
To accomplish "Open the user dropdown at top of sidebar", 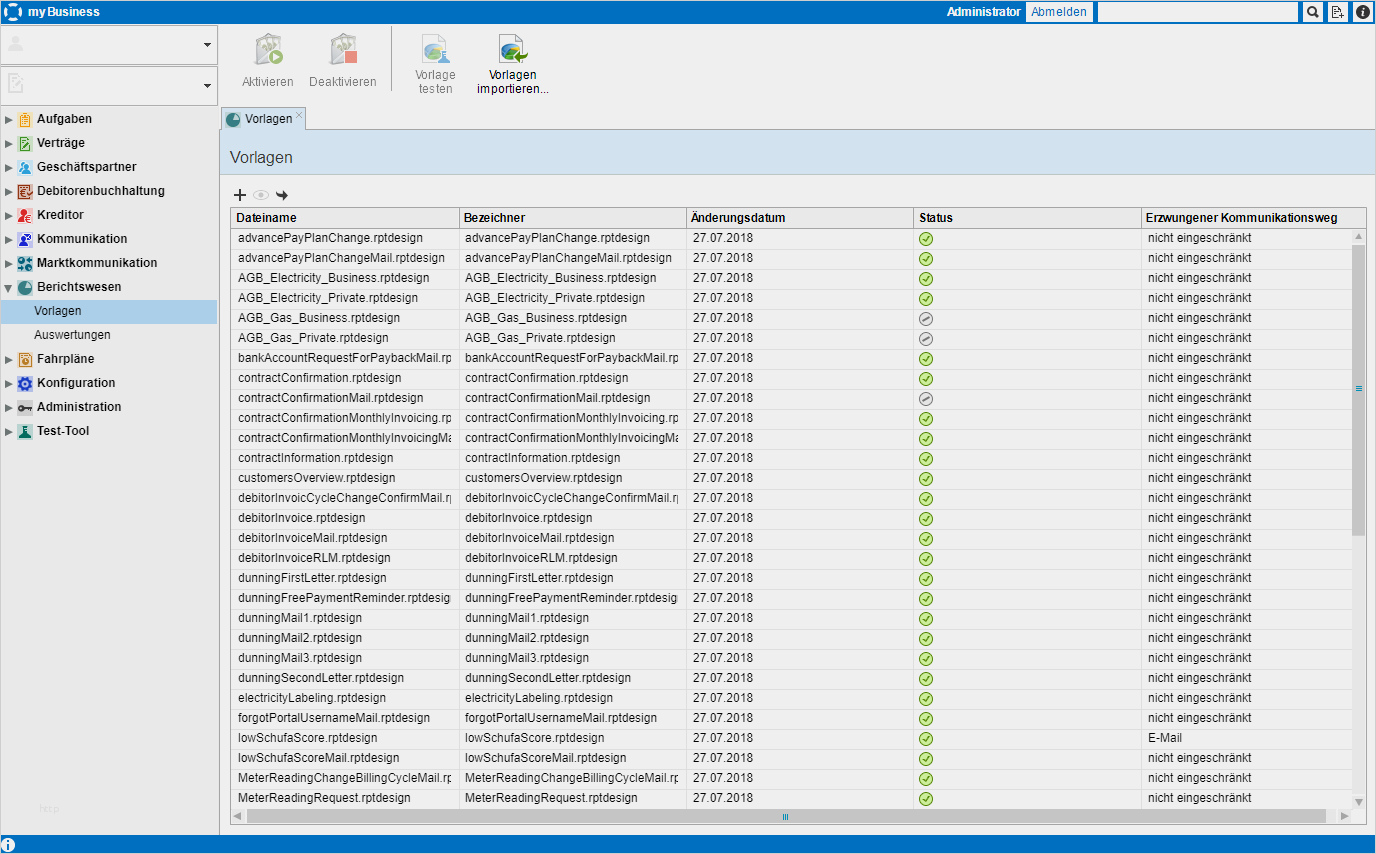I will pyautogui.click(x=207, y=45).
